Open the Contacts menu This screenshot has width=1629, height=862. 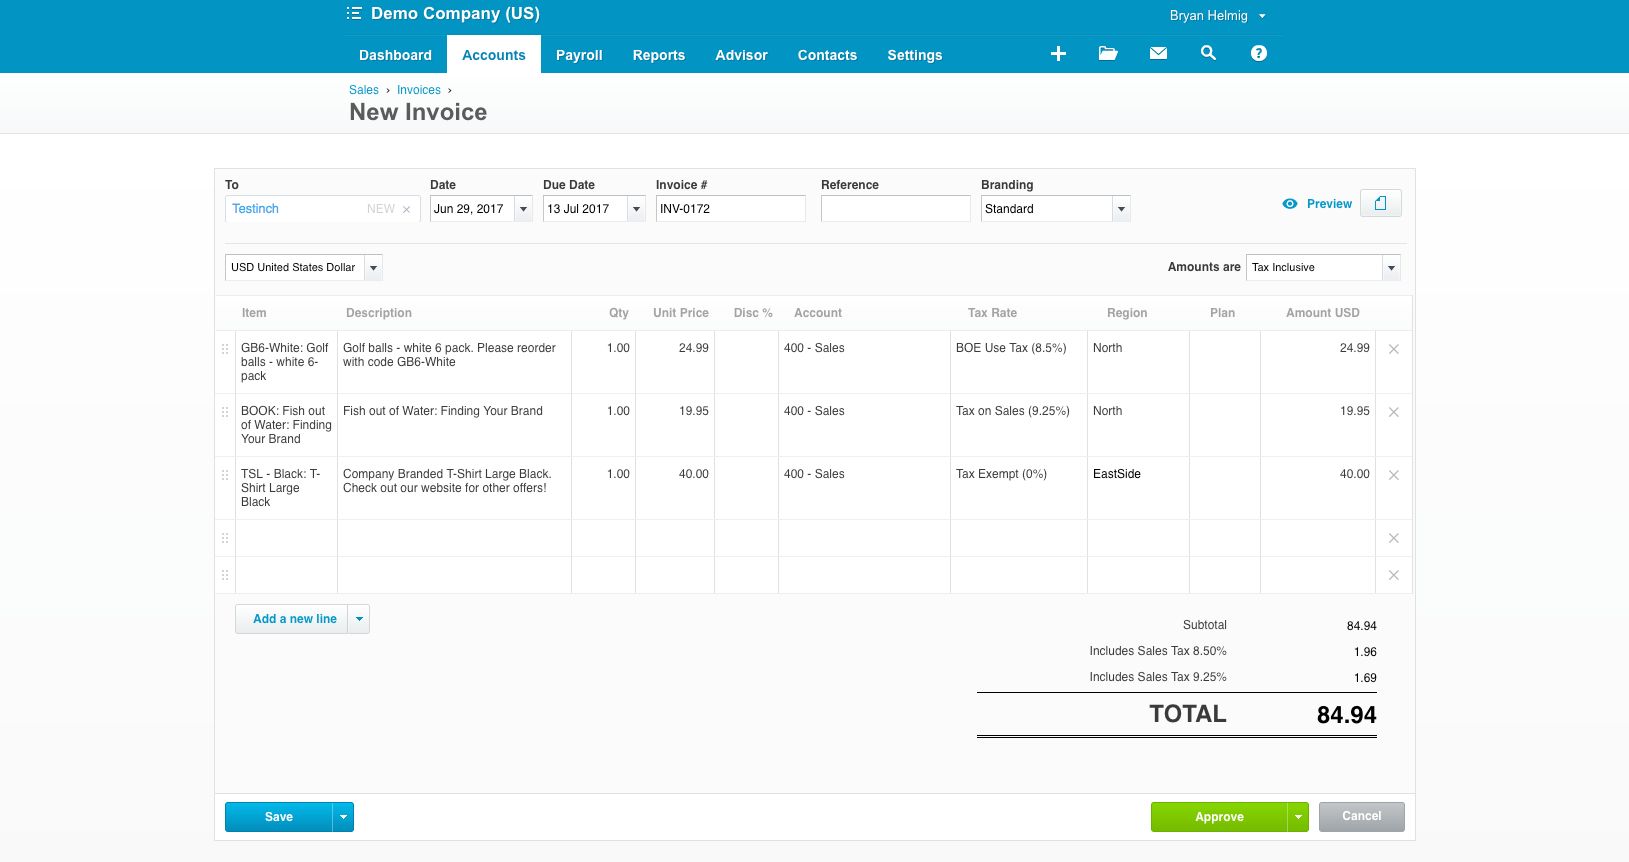click(x=827, y=55)
